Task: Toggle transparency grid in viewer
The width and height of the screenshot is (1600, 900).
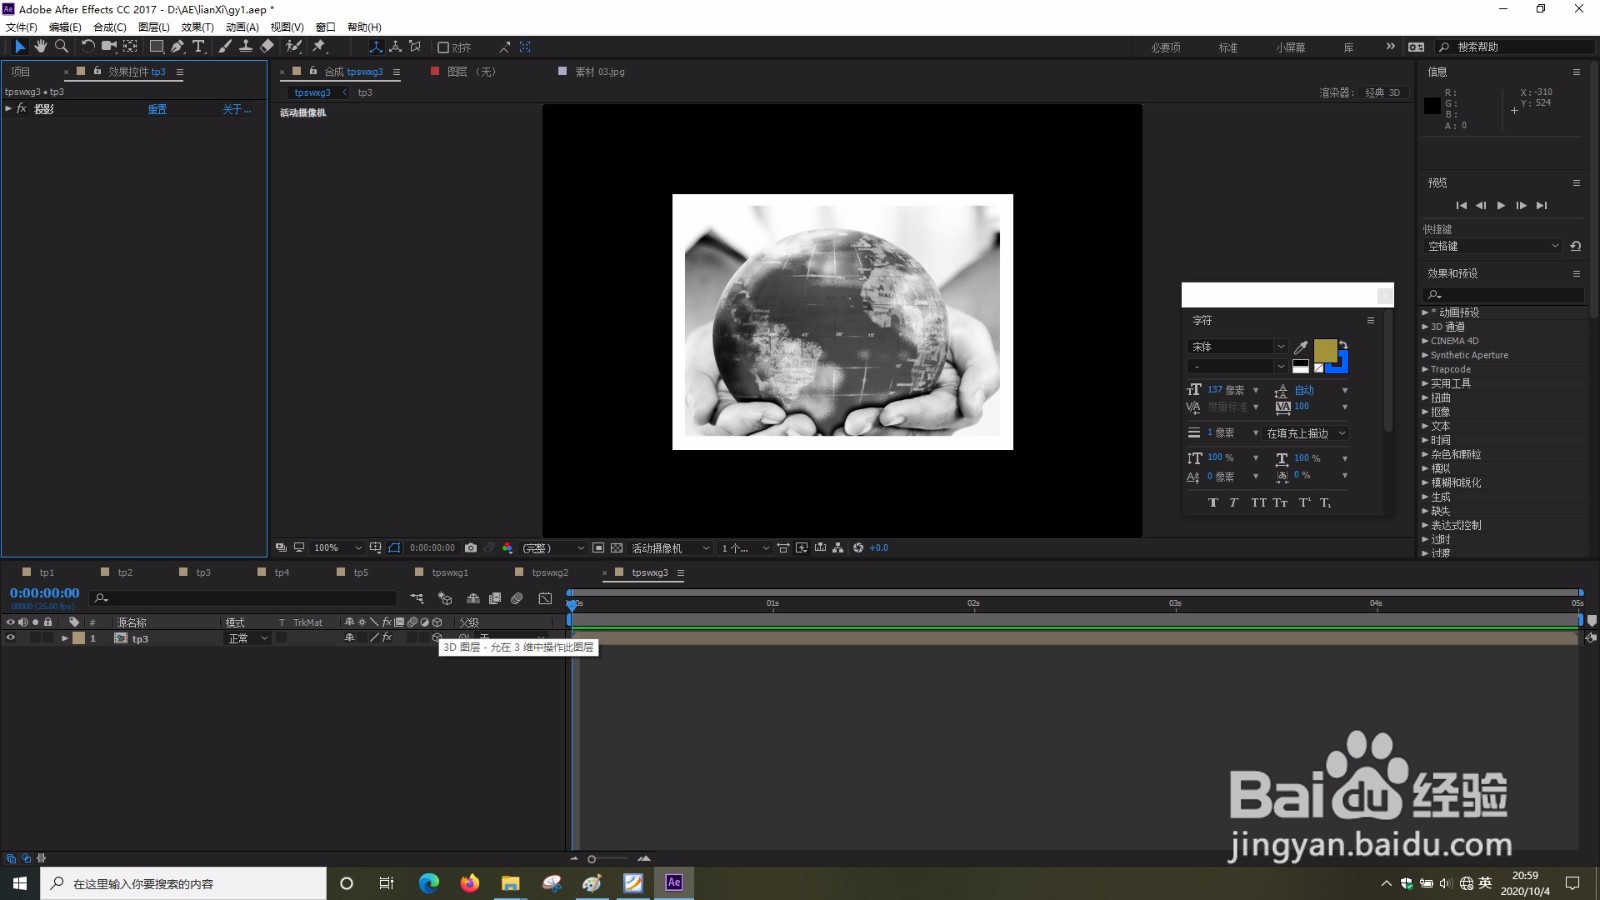Action: 616,548
